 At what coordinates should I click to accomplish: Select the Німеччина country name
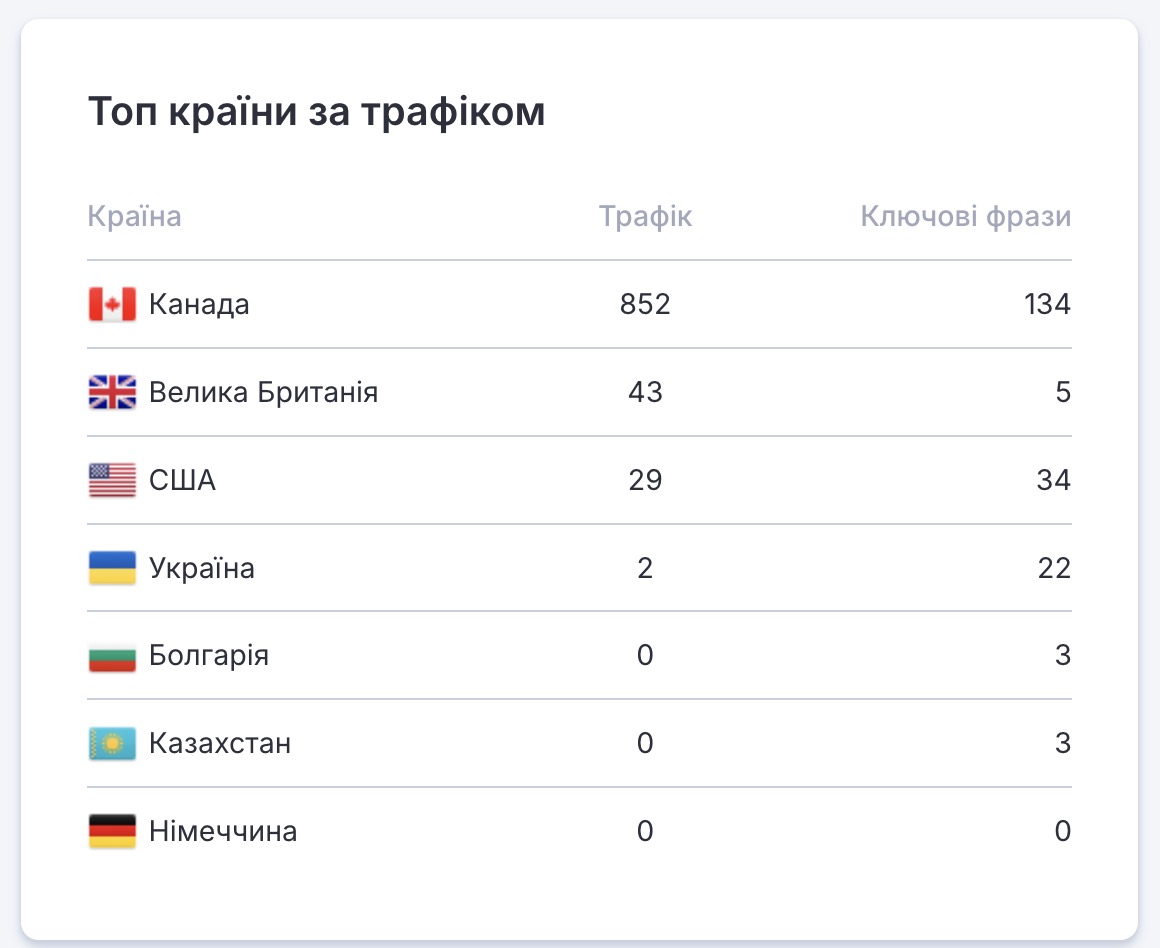point(223,831)
